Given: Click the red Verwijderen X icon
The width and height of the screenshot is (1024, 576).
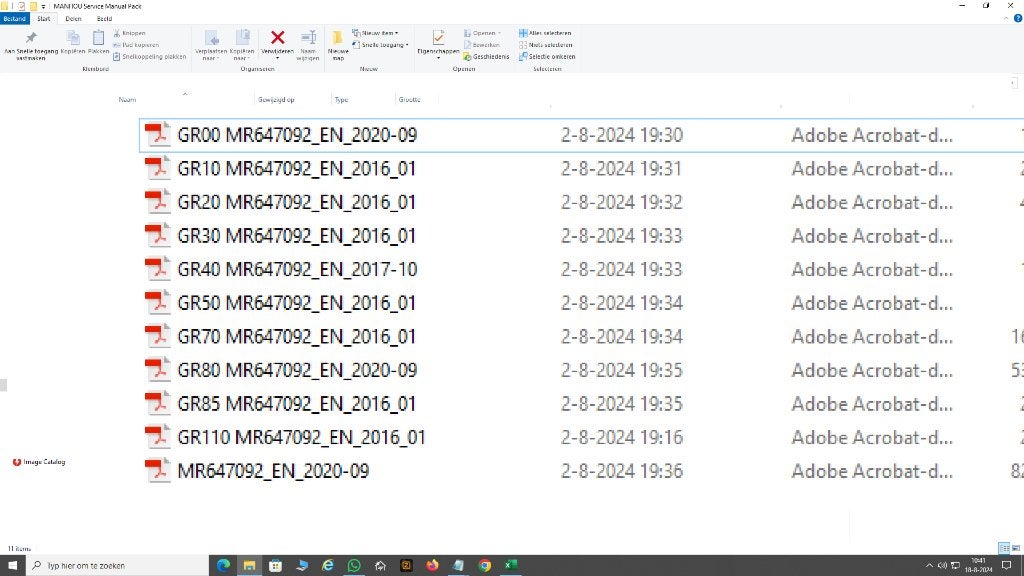Looking at the screenshot, I should point(278,38).
